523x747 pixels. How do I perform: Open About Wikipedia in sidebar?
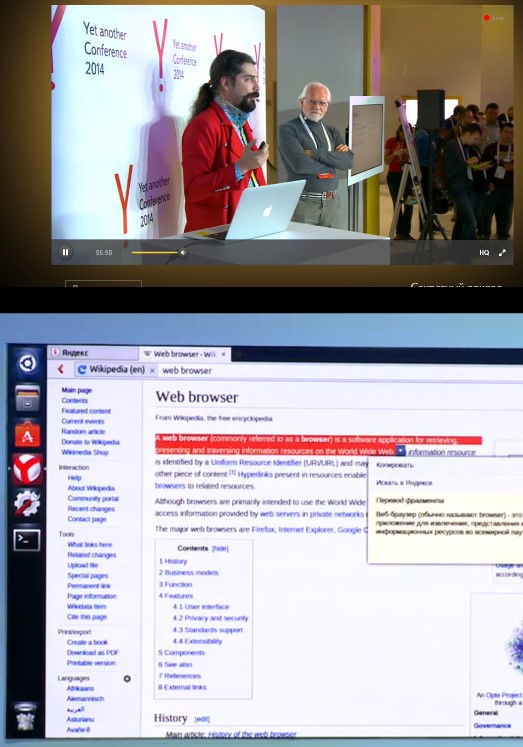91,488
